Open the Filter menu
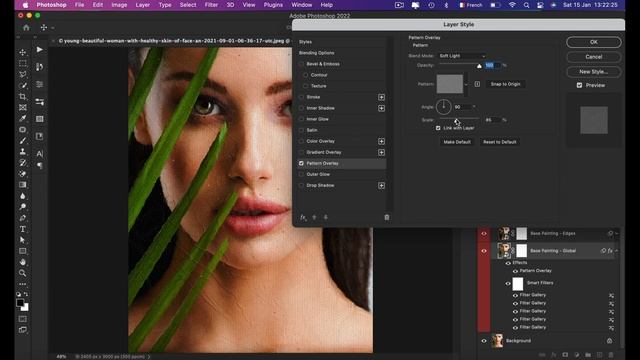 (211, 5)
